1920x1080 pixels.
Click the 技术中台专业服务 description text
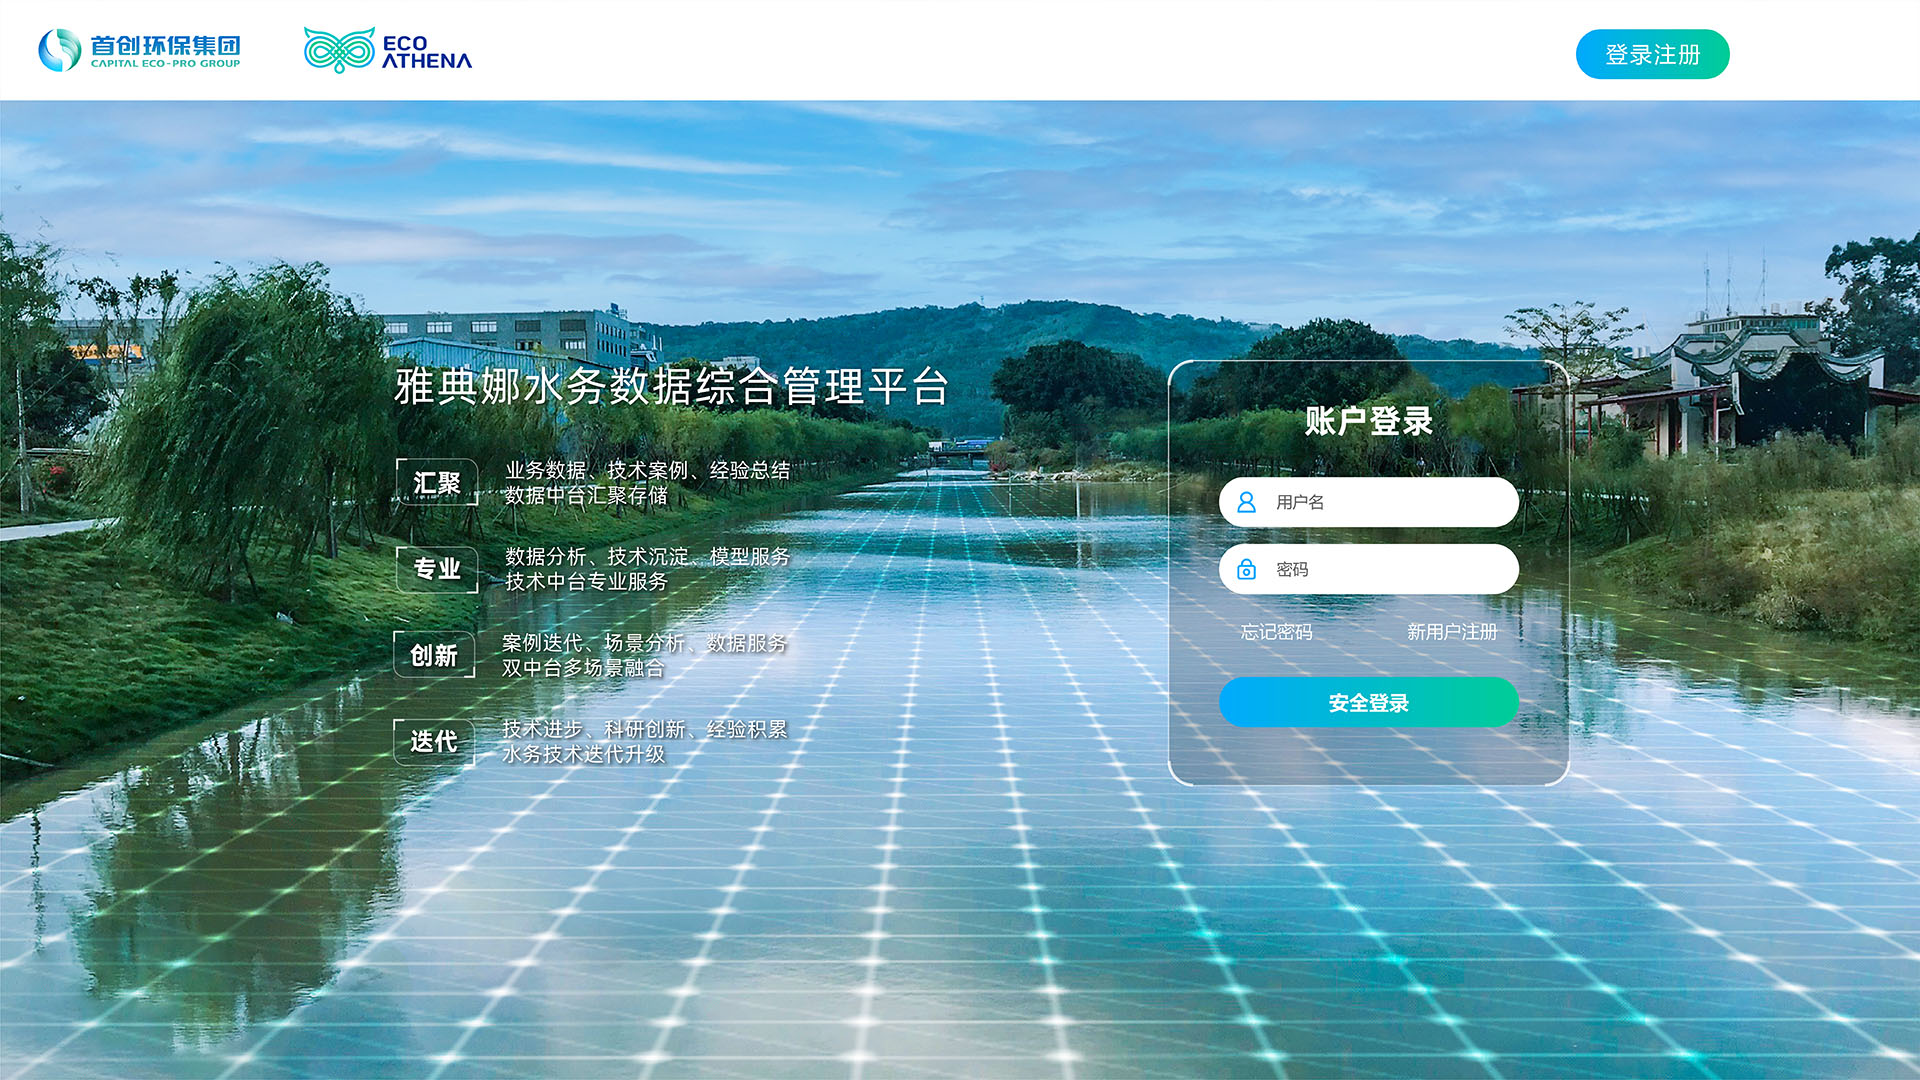[586, 582]
